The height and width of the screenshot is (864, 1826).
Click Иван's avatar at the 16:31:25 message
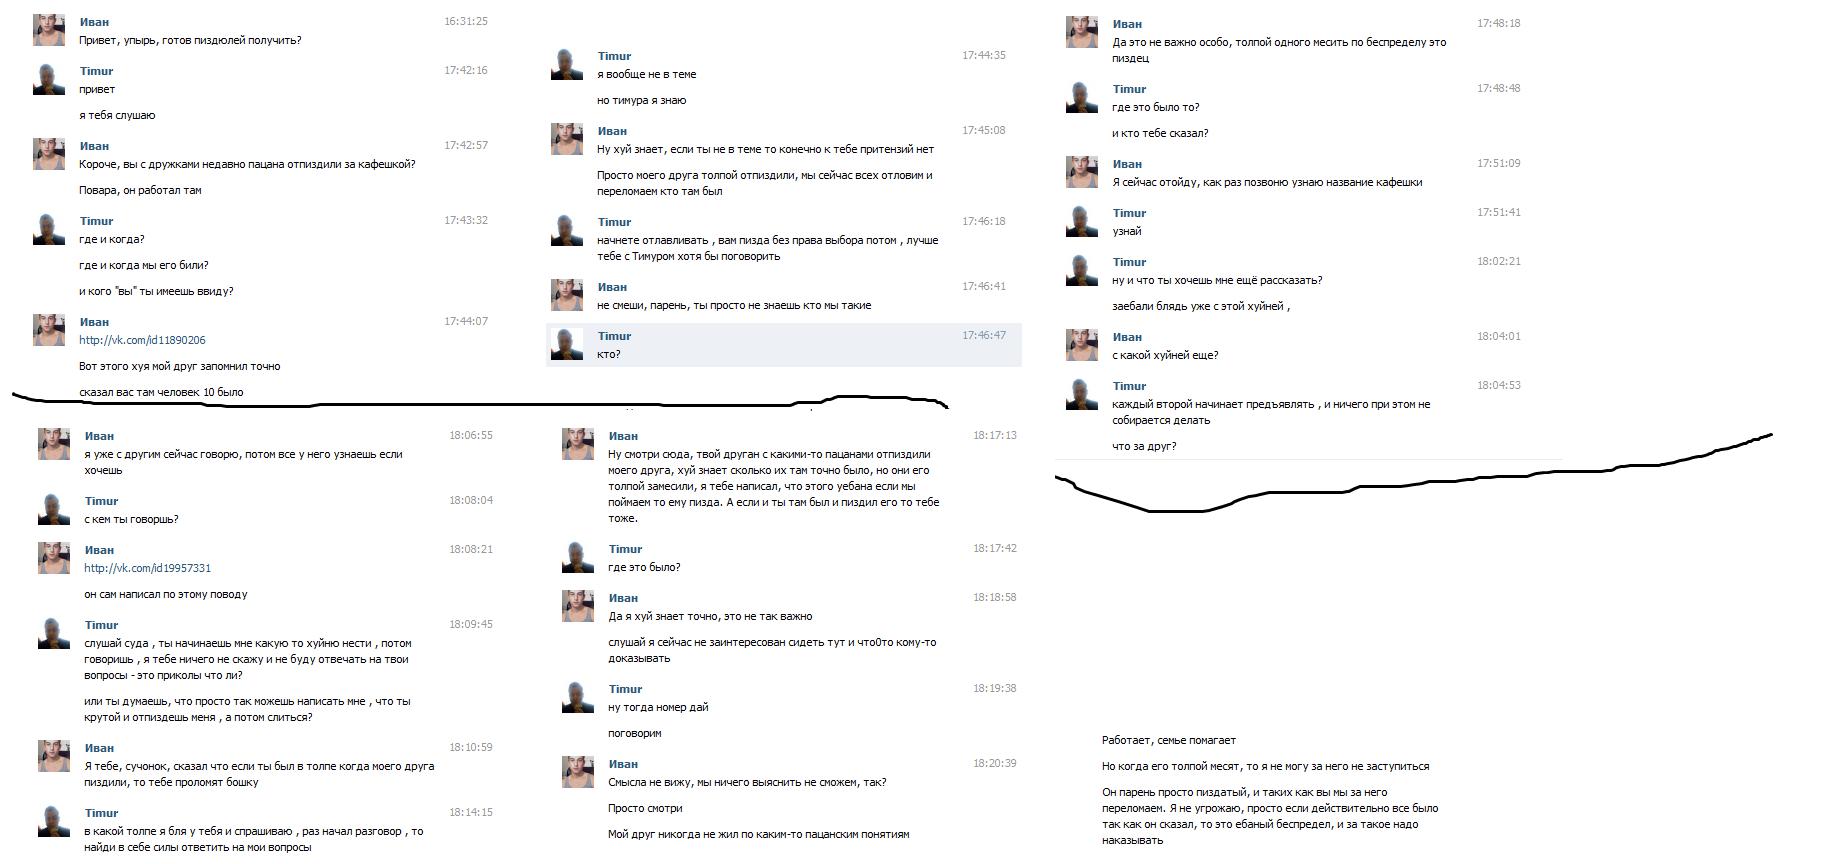[49, 30]
